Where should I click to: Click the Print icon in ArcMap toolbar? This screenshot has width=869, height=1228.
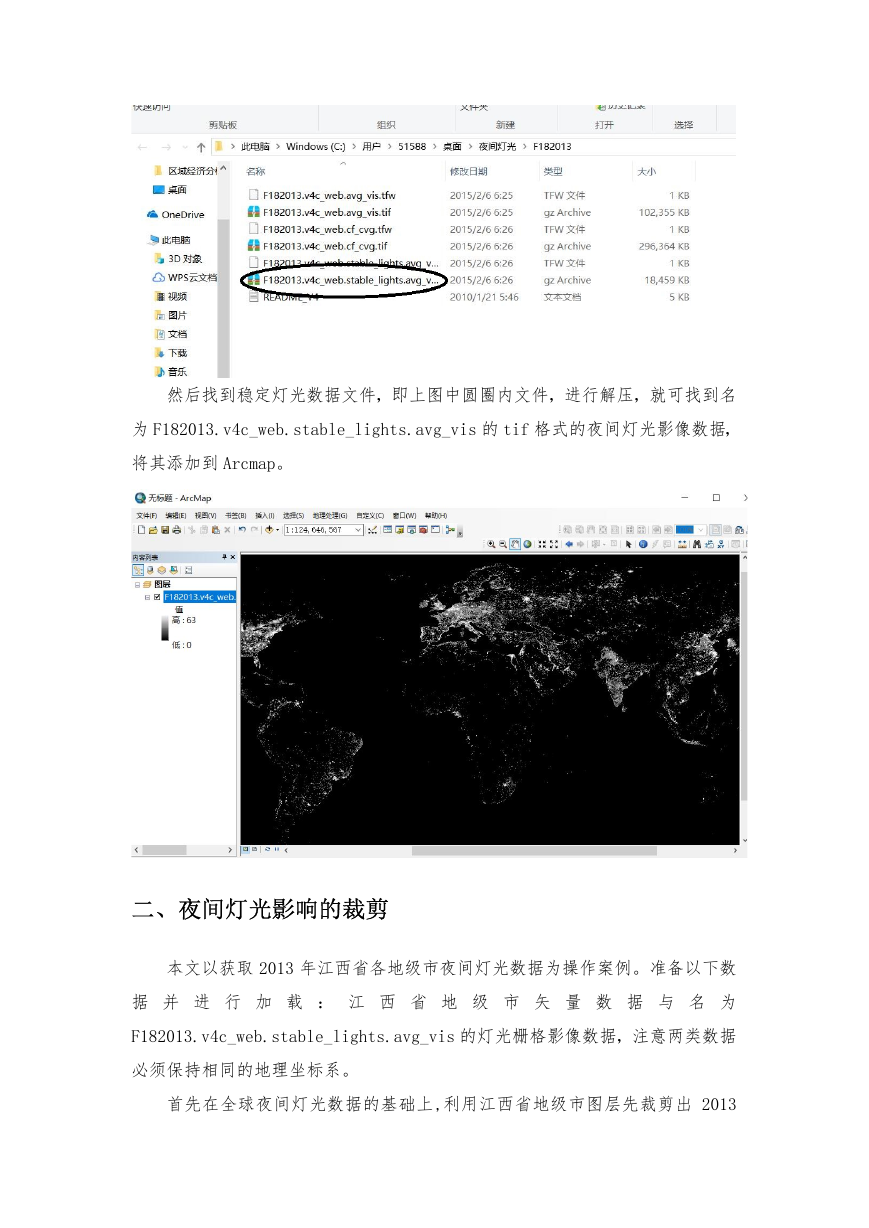tap(176, 530)
